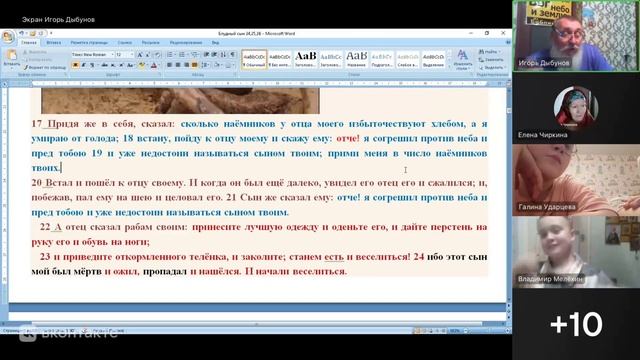Align text left
The height and width of the screenshot is (360, 640).
(169, 65)
